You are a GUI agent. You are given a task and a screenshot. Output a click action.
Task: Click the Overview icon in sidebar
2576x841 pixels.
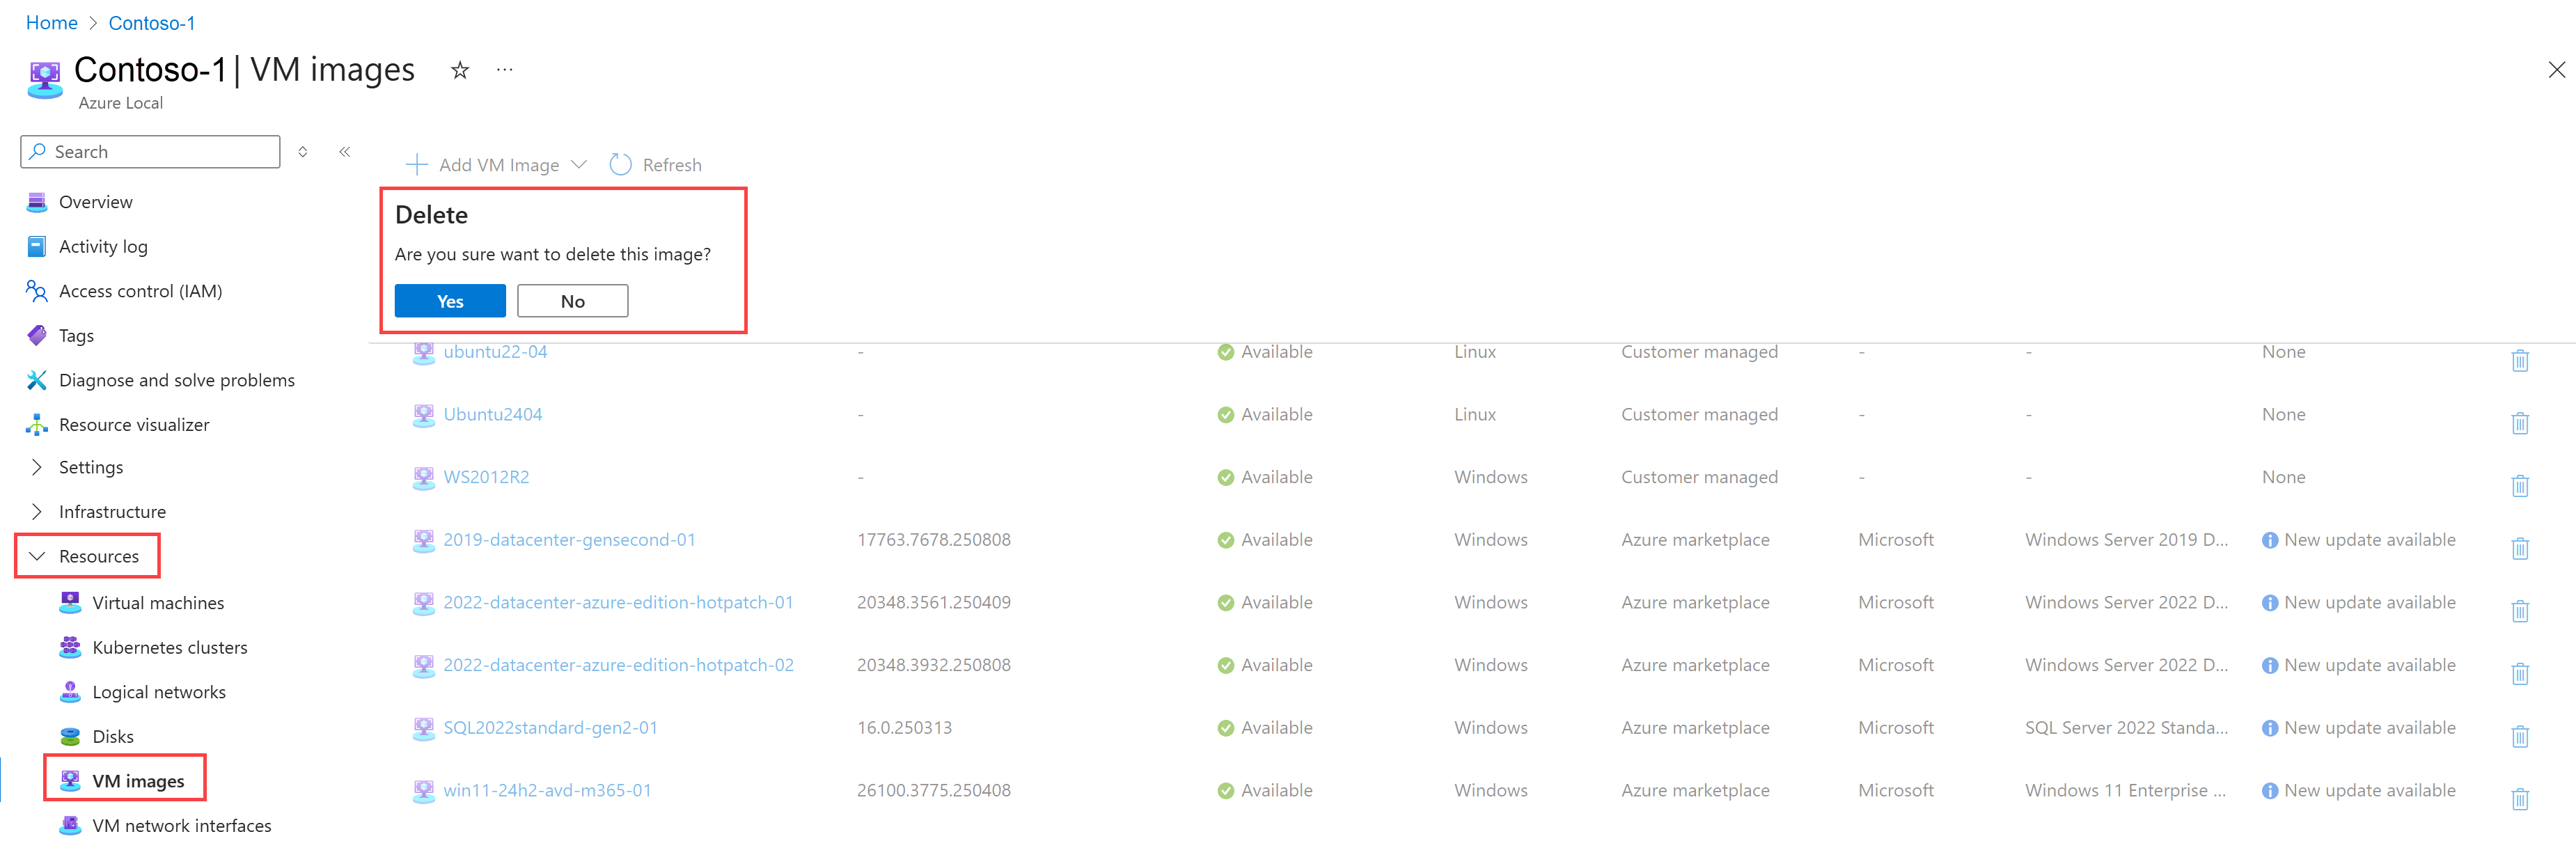click(37, 202)
